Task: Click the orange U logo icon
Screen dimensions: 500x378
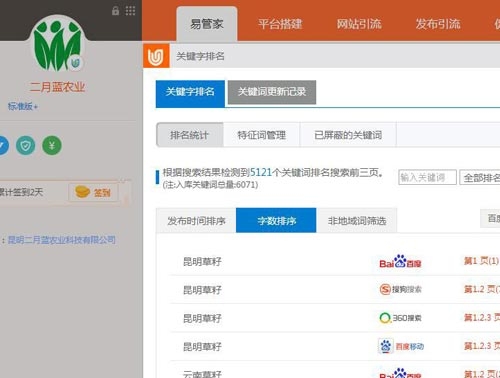Action: [x=156, y=56]
